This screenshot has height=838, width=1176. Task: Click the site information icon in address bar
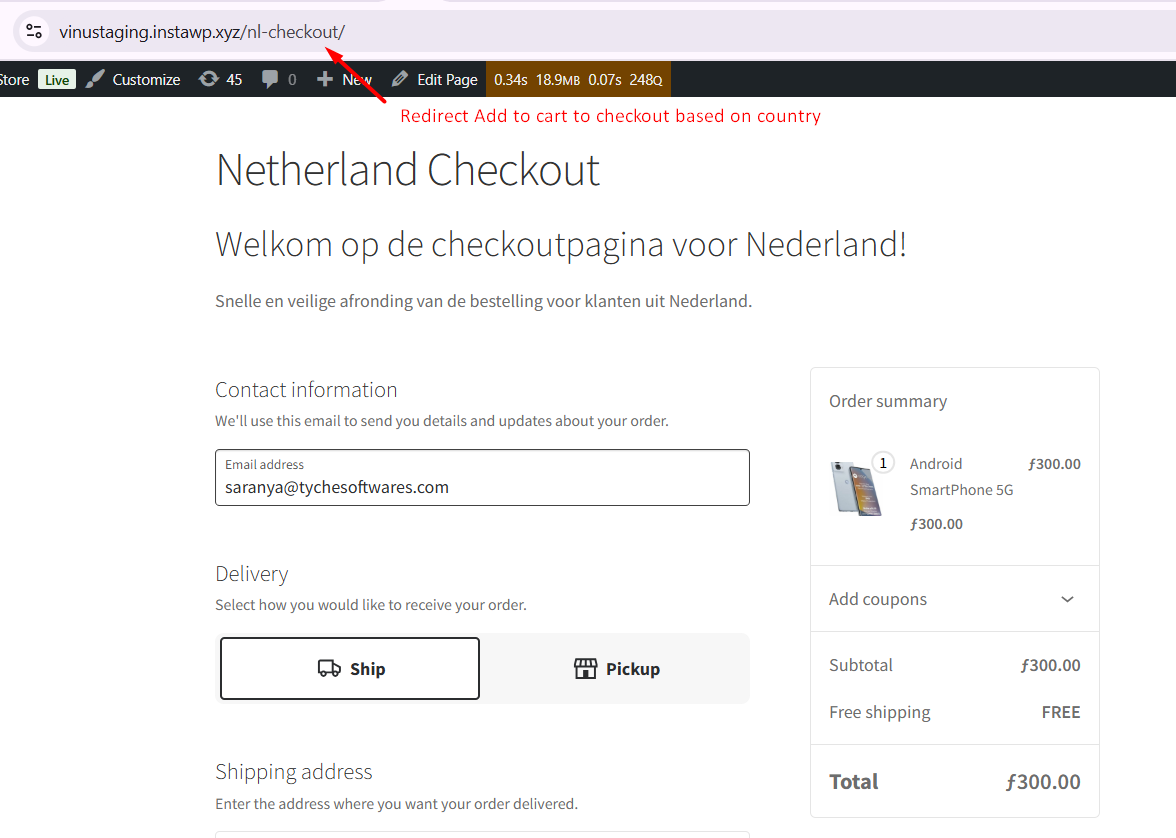[x=34, y=31]
